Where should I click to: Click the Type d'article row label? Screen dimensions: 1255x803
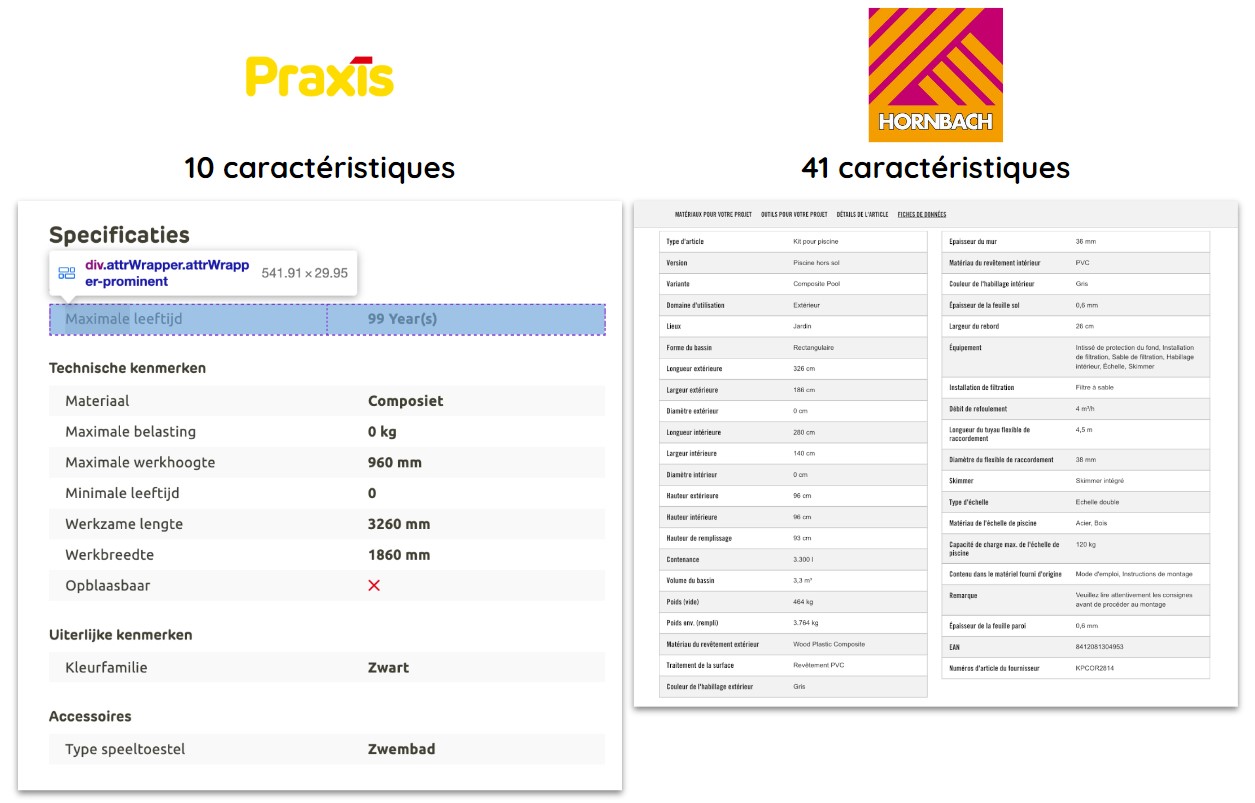tap(685, 242)
